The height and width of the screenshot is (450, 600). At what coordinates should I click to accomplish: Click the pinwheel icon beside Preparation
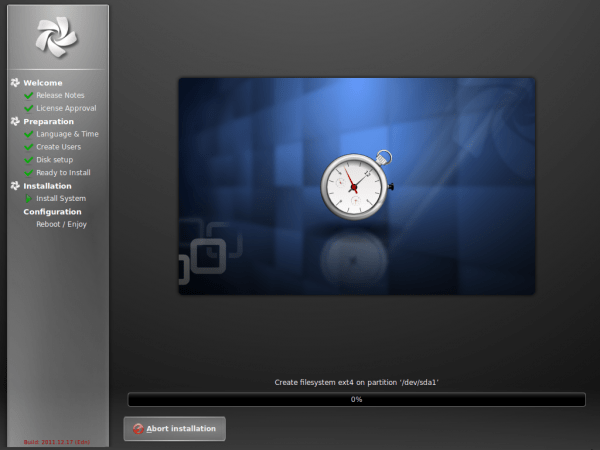point(15,121)
